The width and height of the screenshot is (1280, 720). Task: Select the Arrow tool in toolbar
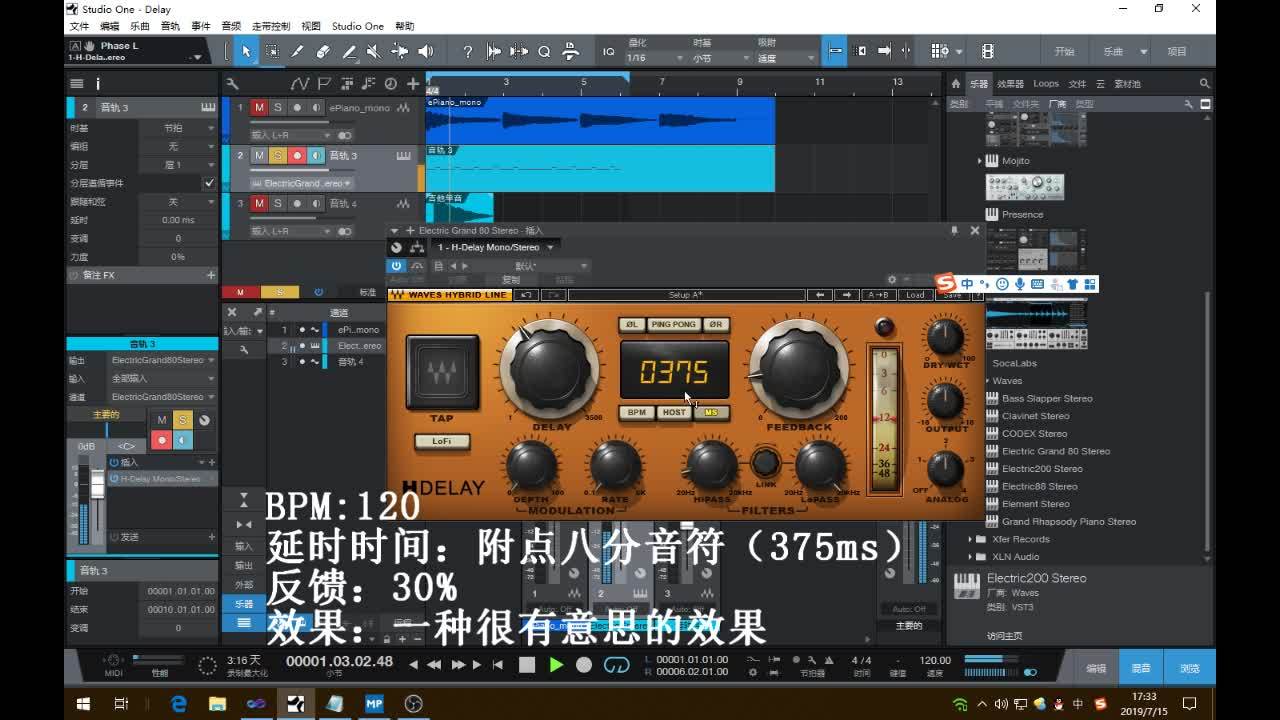pos(246,51)
